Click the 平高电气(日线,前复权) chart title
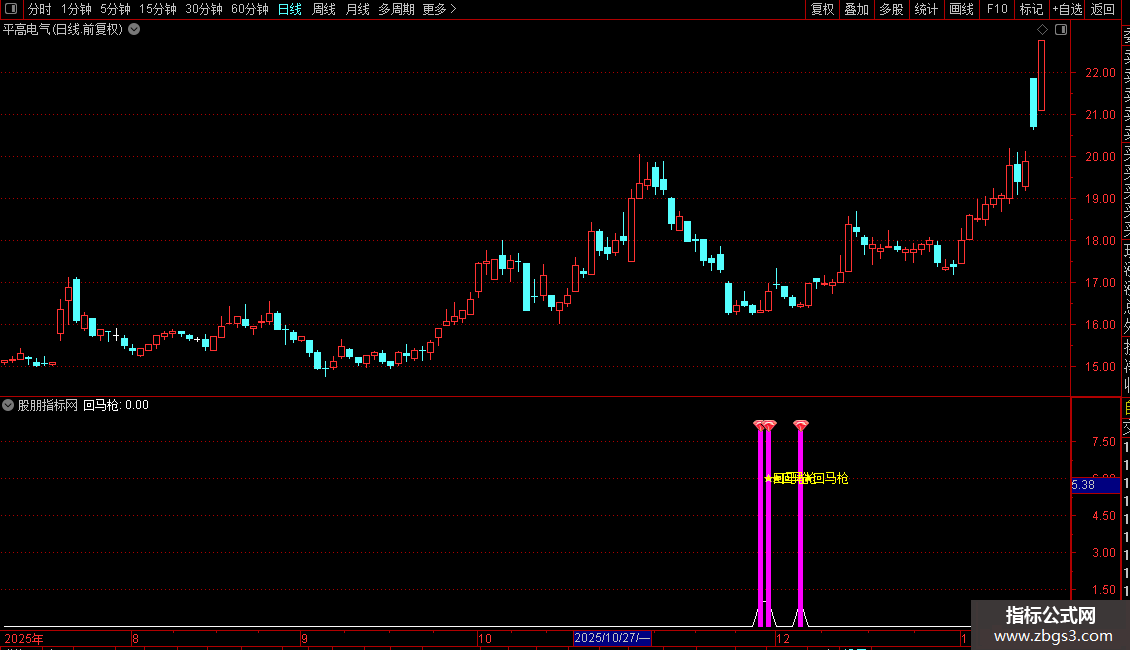Viewport: 1130px width, 650px height. pyautogui.click(x=63, y=30)
